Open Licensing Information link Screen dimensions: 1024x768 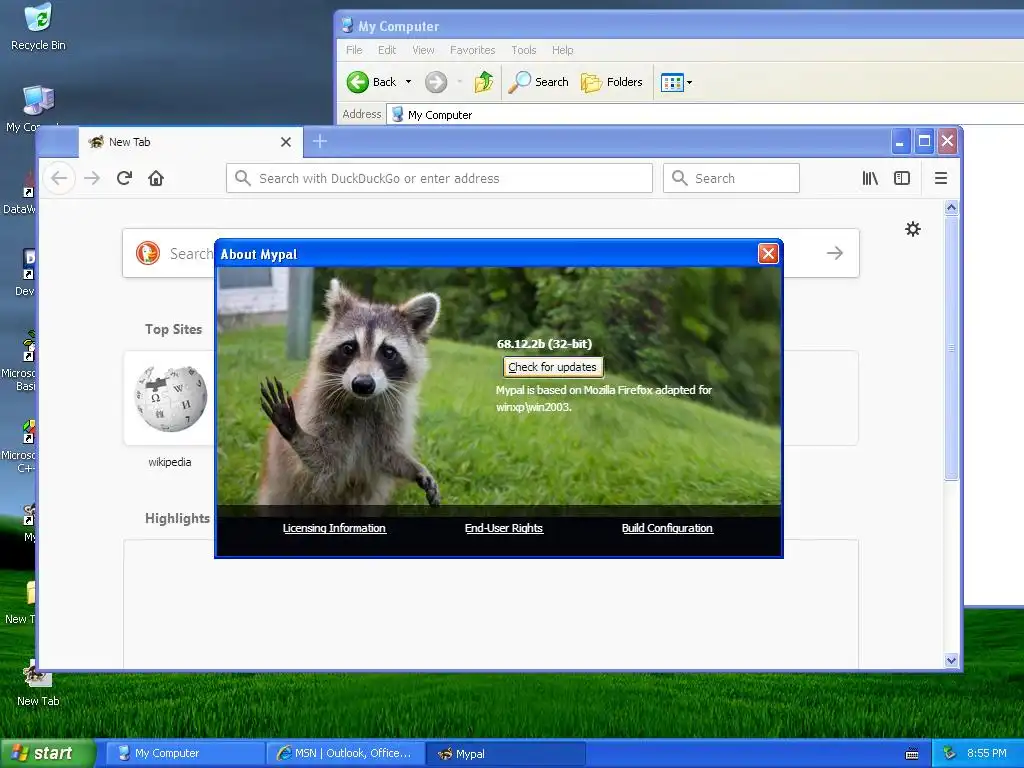(x=334, y=528)
